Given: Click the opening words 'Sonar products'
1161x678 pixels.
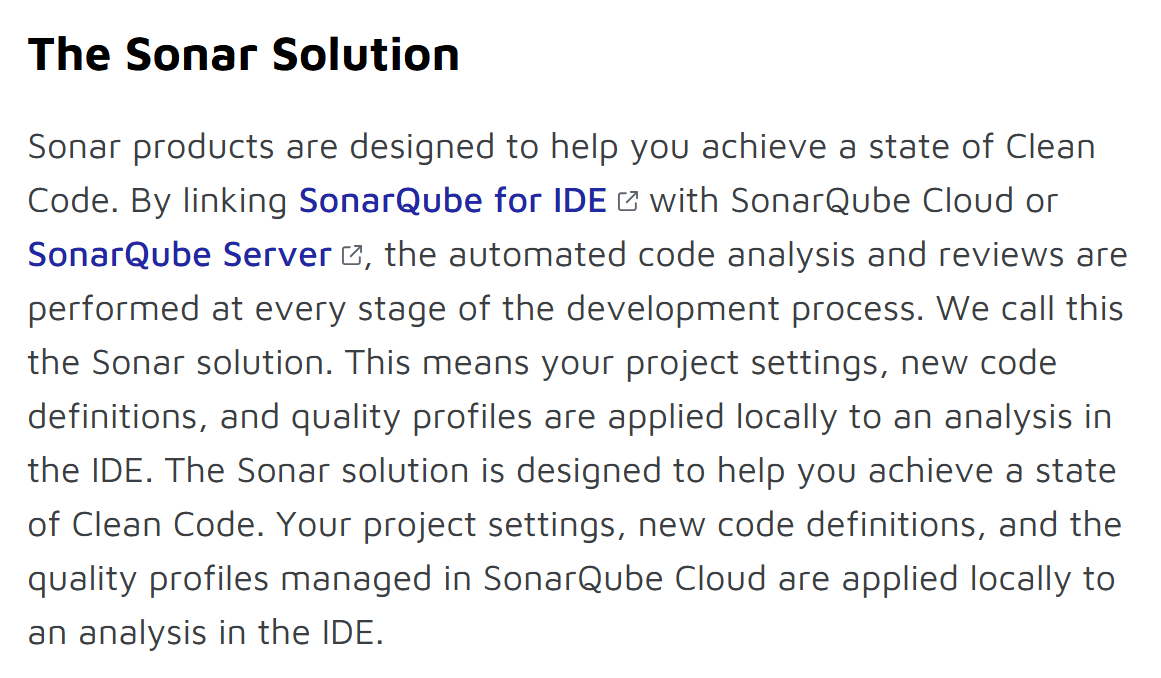Looking at the screenshot, I should (x=151, y=147).
